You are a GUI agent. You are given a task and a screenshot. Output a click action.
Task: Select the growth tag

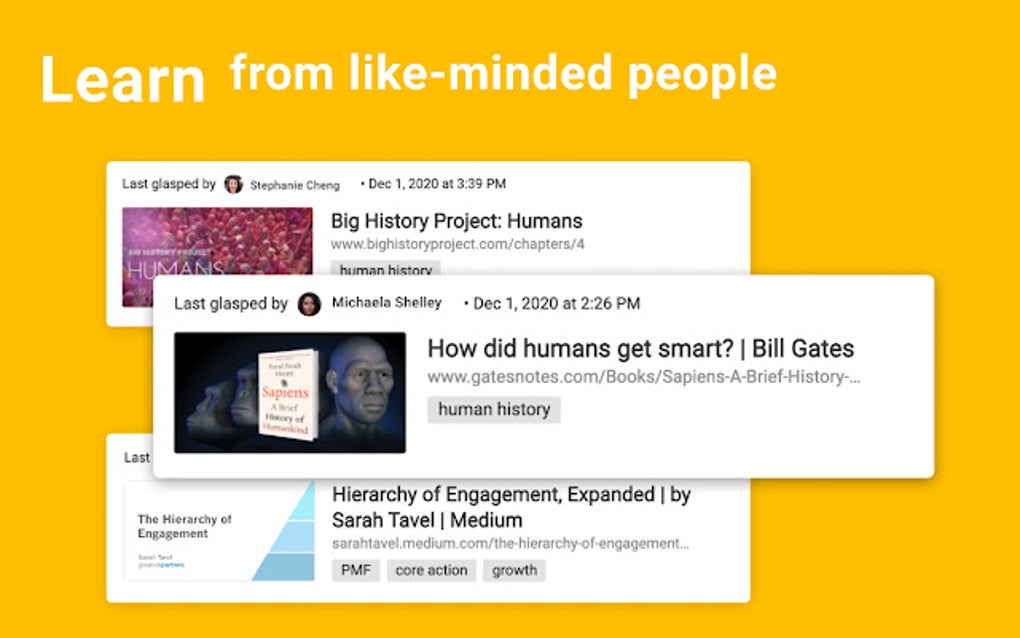[x=515, y=570]
